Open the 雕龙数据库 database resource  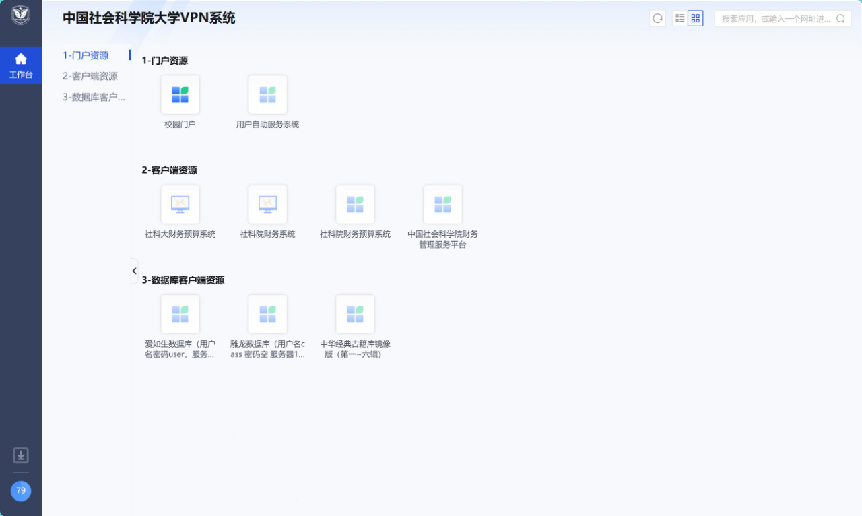click(267, 314)
